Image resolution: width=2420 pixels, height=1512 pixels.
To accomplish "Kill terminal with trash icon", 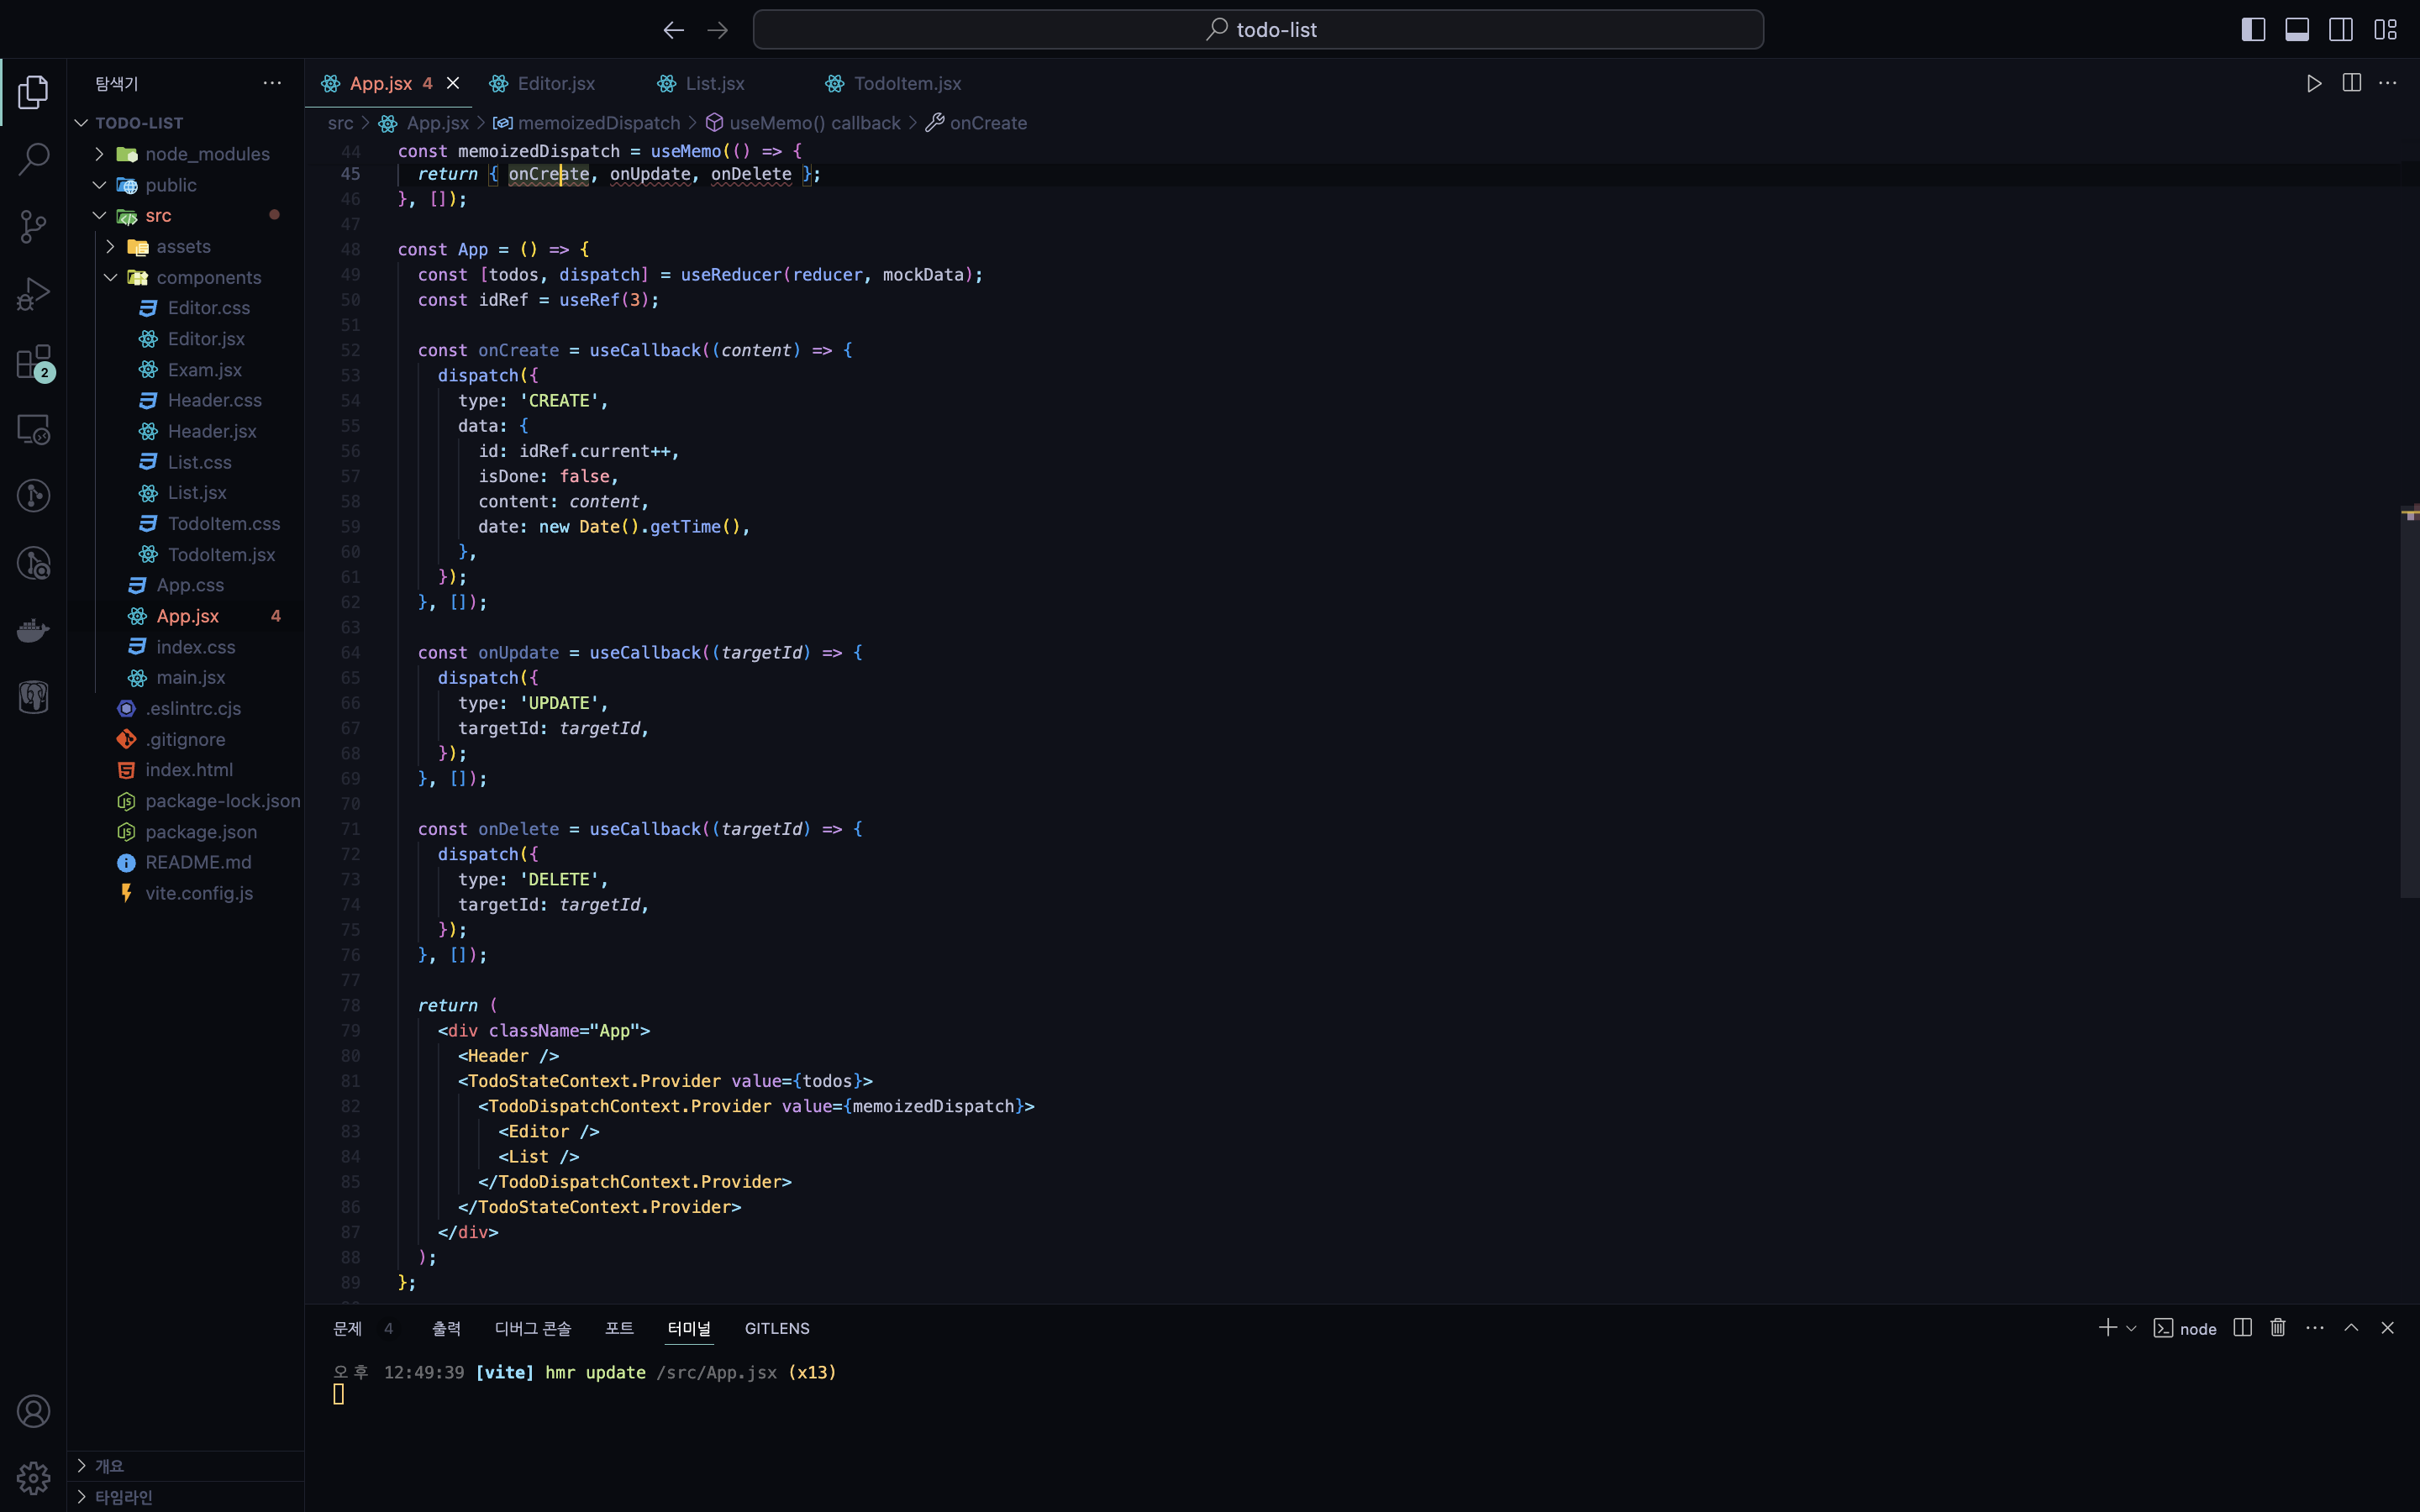I will pos(2278,1328).
